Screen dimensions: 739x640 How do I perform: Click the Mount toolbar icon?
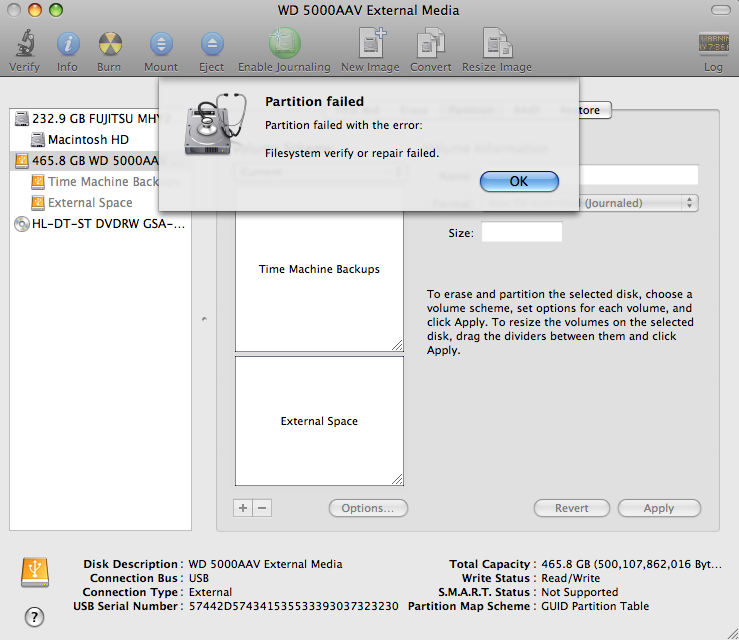tap(161, 43)
